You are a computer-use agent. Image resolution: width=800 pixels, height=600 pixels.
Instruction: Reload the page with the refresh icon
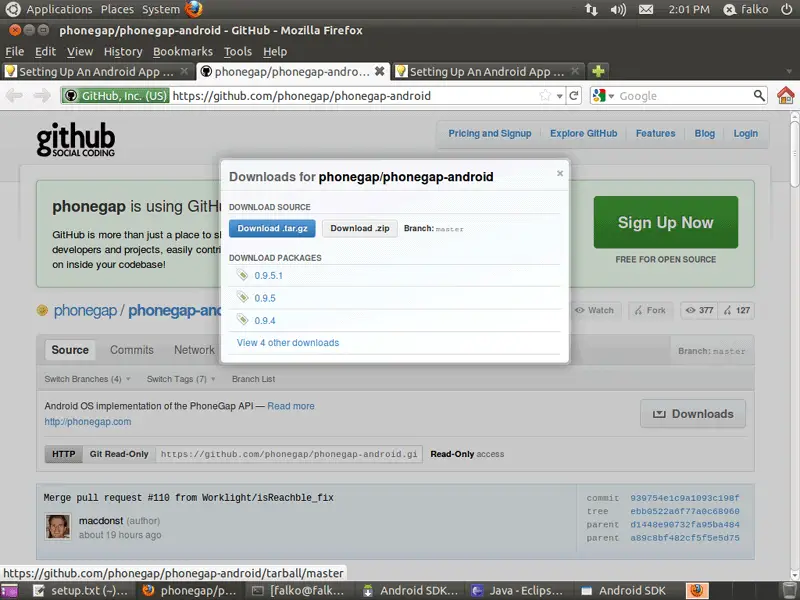click(574, 95)
